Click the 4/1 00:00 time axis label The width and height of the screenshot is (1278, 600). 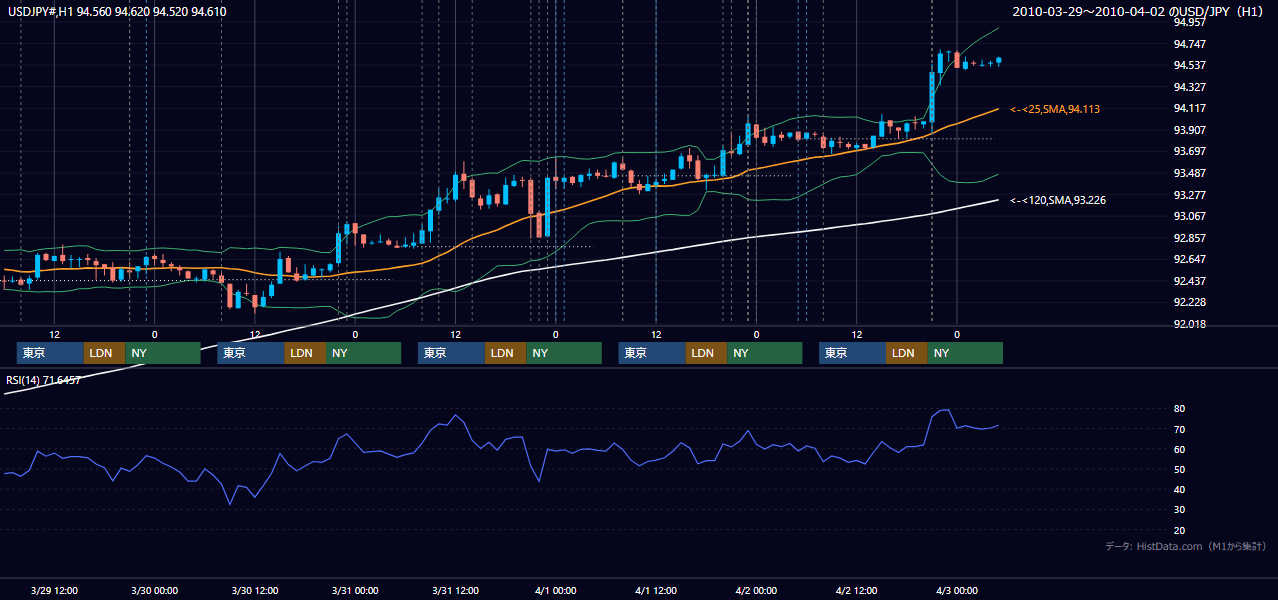point(556,590)
